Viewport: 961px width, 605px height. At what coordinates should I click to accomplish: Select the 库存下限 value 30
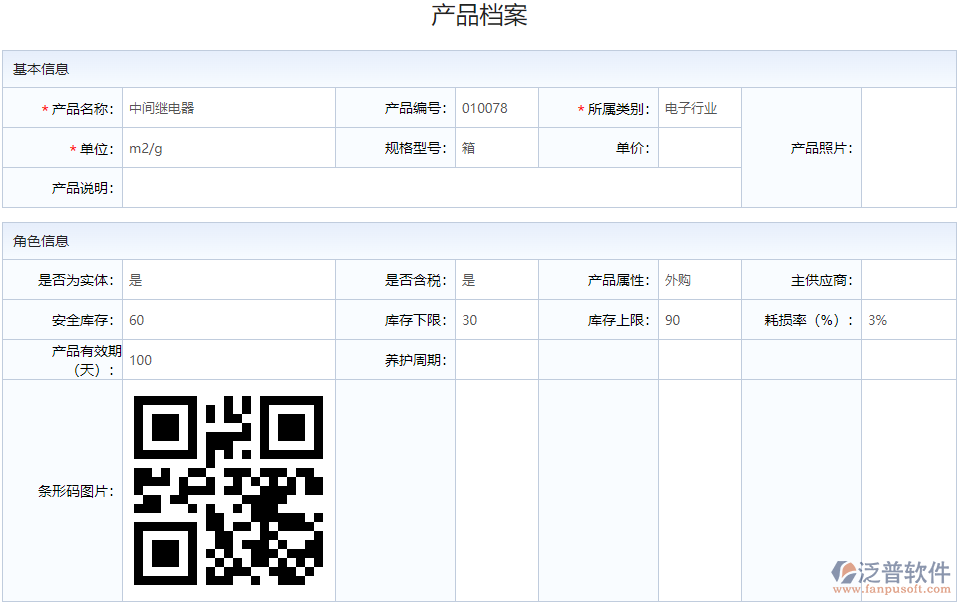(x=497, y=320)
